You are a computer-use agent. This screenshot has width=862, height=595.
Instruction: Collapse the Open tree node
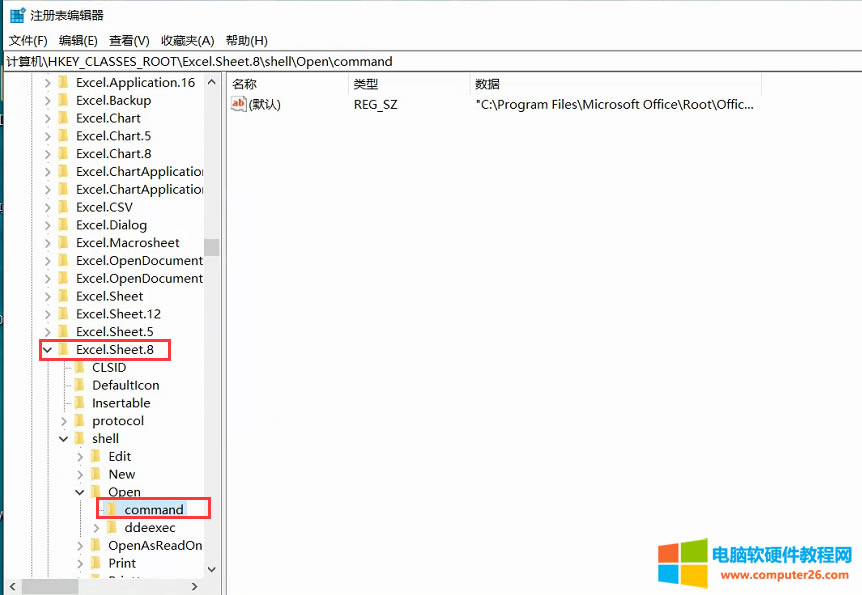coord(80,491)
